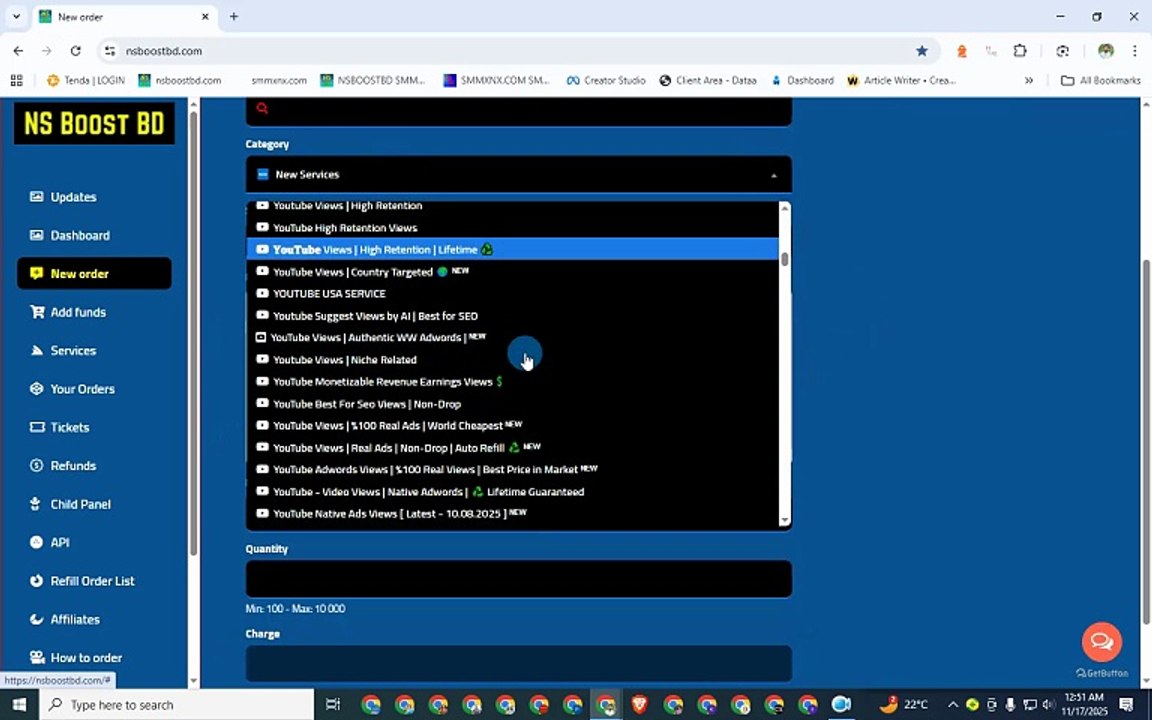
Task: Click the dropdown list scroll-down arrow
Action: [785, 520]
